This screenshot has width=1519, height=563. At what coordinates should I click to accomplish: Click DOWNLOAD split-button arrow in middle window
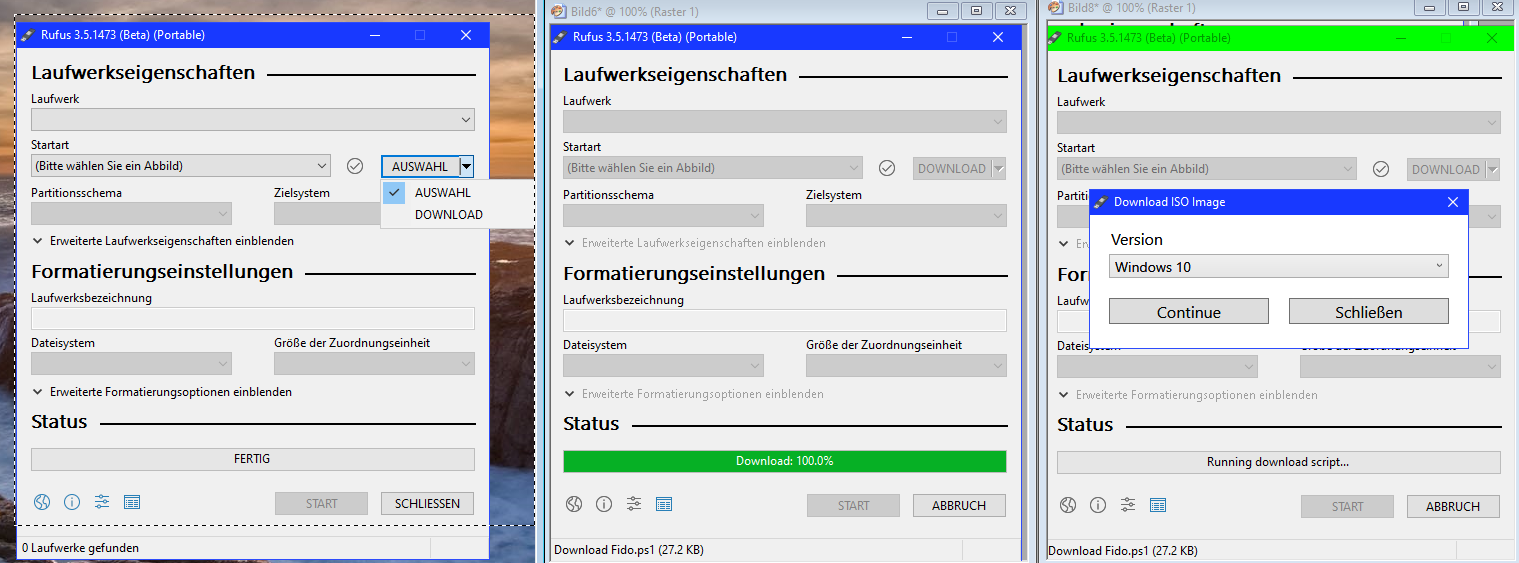999,168
